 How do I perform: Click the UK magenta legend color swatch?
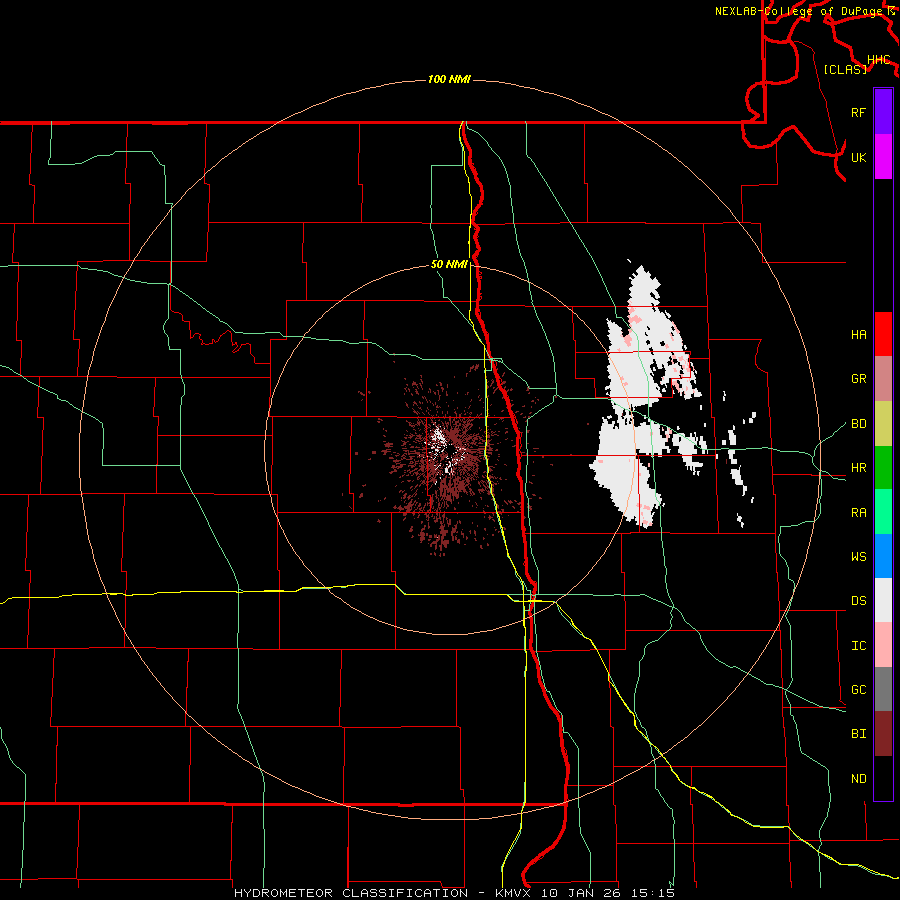883,157
